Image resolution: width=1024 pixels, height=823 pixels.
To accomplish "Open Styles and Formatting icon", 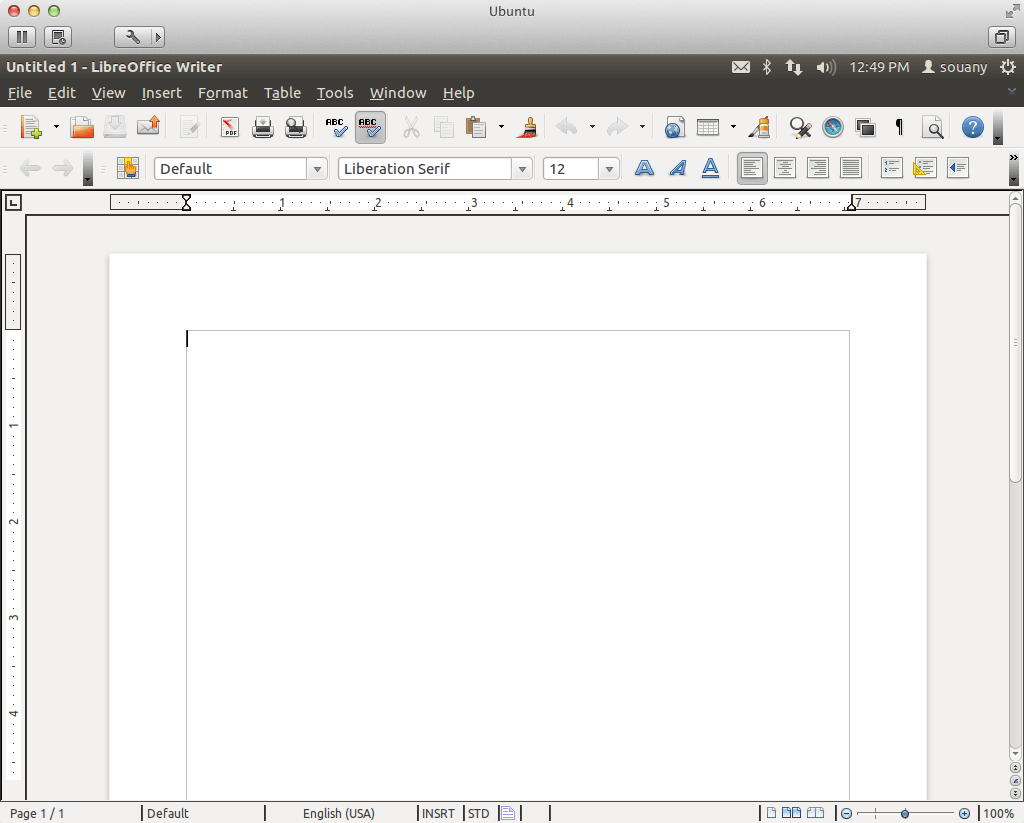I will (128, 168).
